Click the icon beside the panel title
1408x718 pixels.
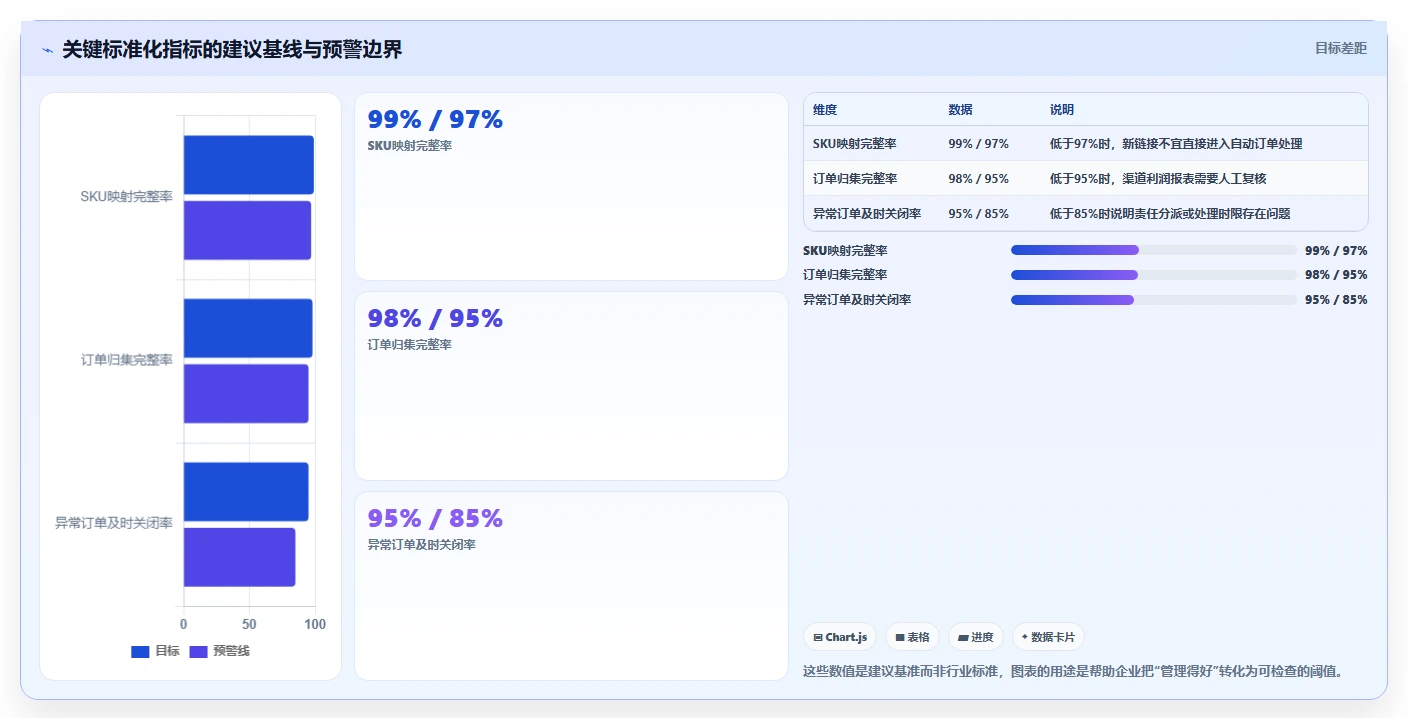pyautogui.click(x=47, y=50)
